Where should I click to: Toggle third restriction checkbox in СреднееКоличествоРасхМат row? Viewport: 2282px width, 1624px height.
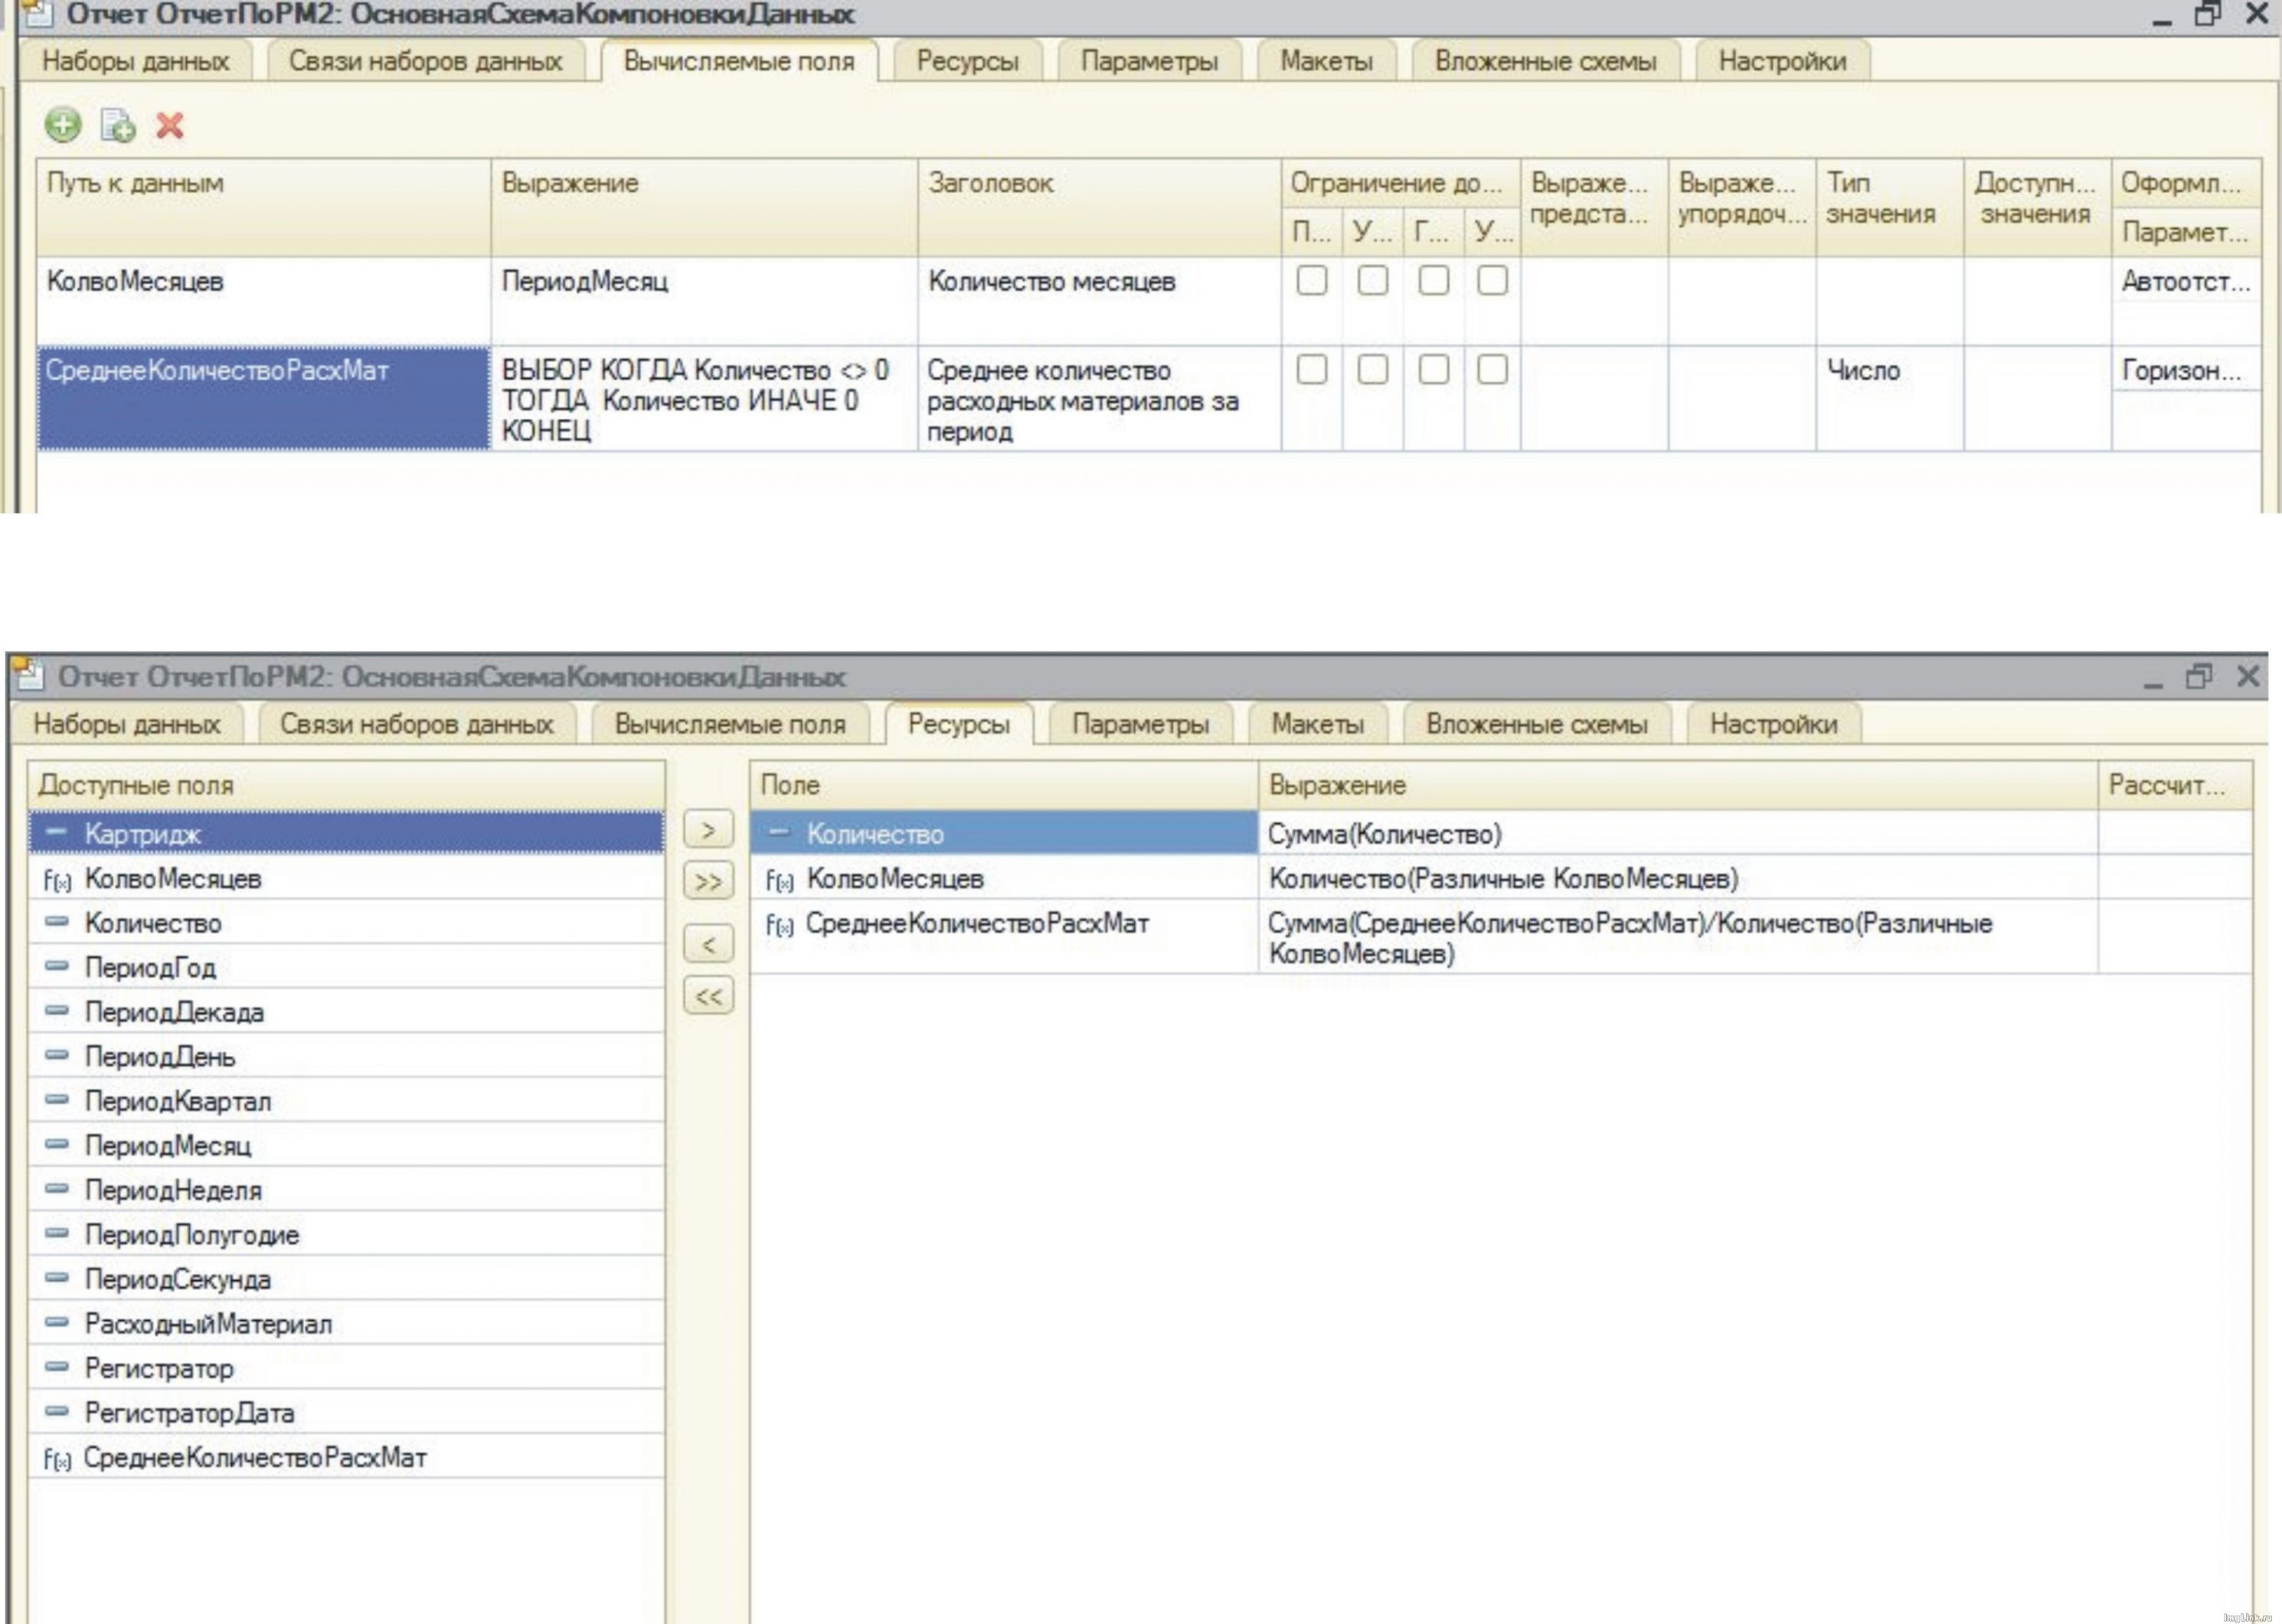1433,369
